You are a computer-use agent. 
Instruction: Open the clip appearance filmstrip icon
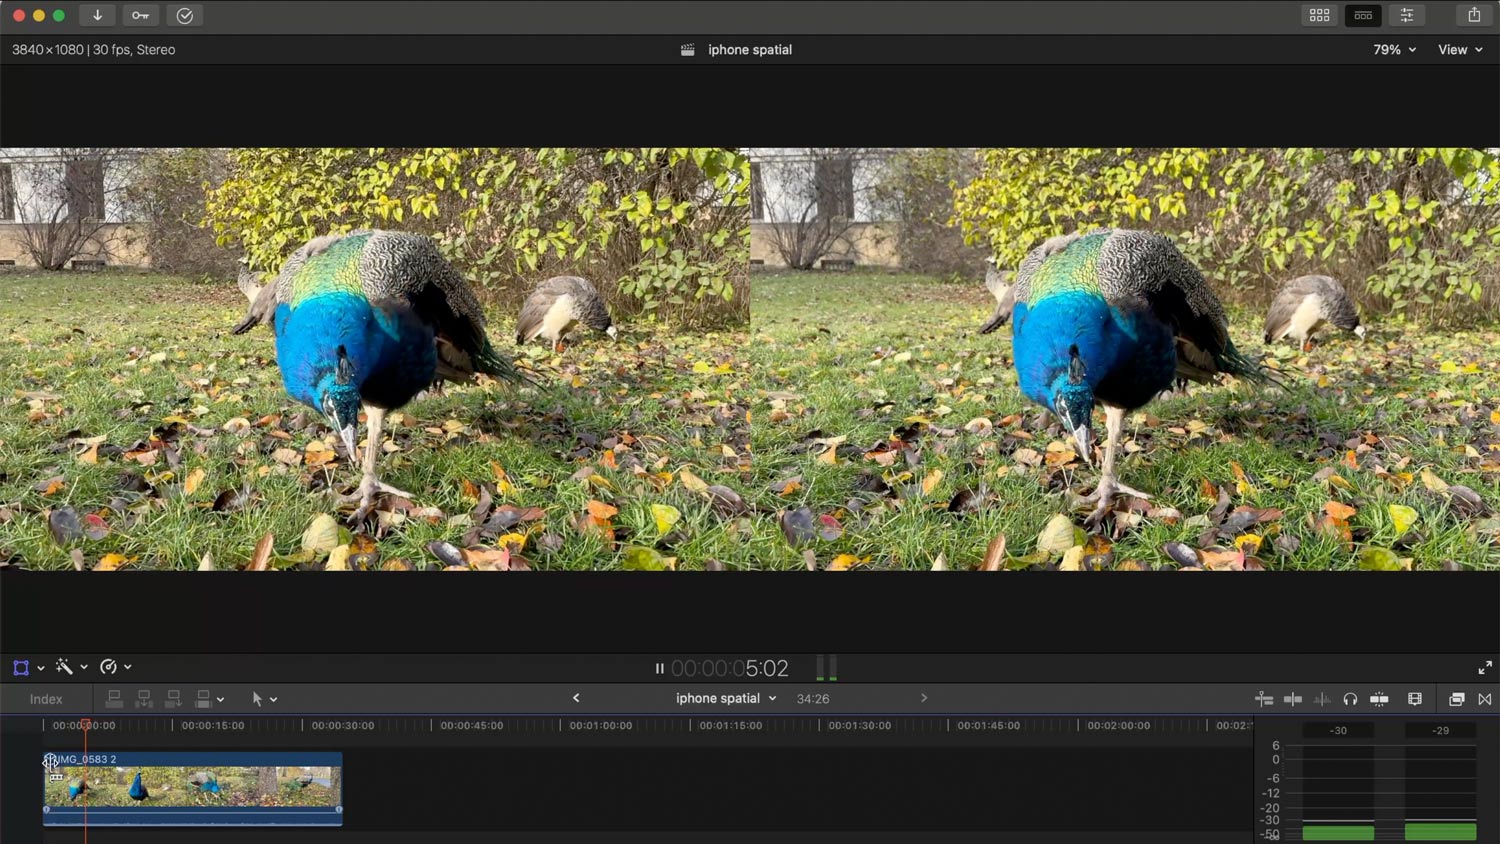tap(1414, 699)
